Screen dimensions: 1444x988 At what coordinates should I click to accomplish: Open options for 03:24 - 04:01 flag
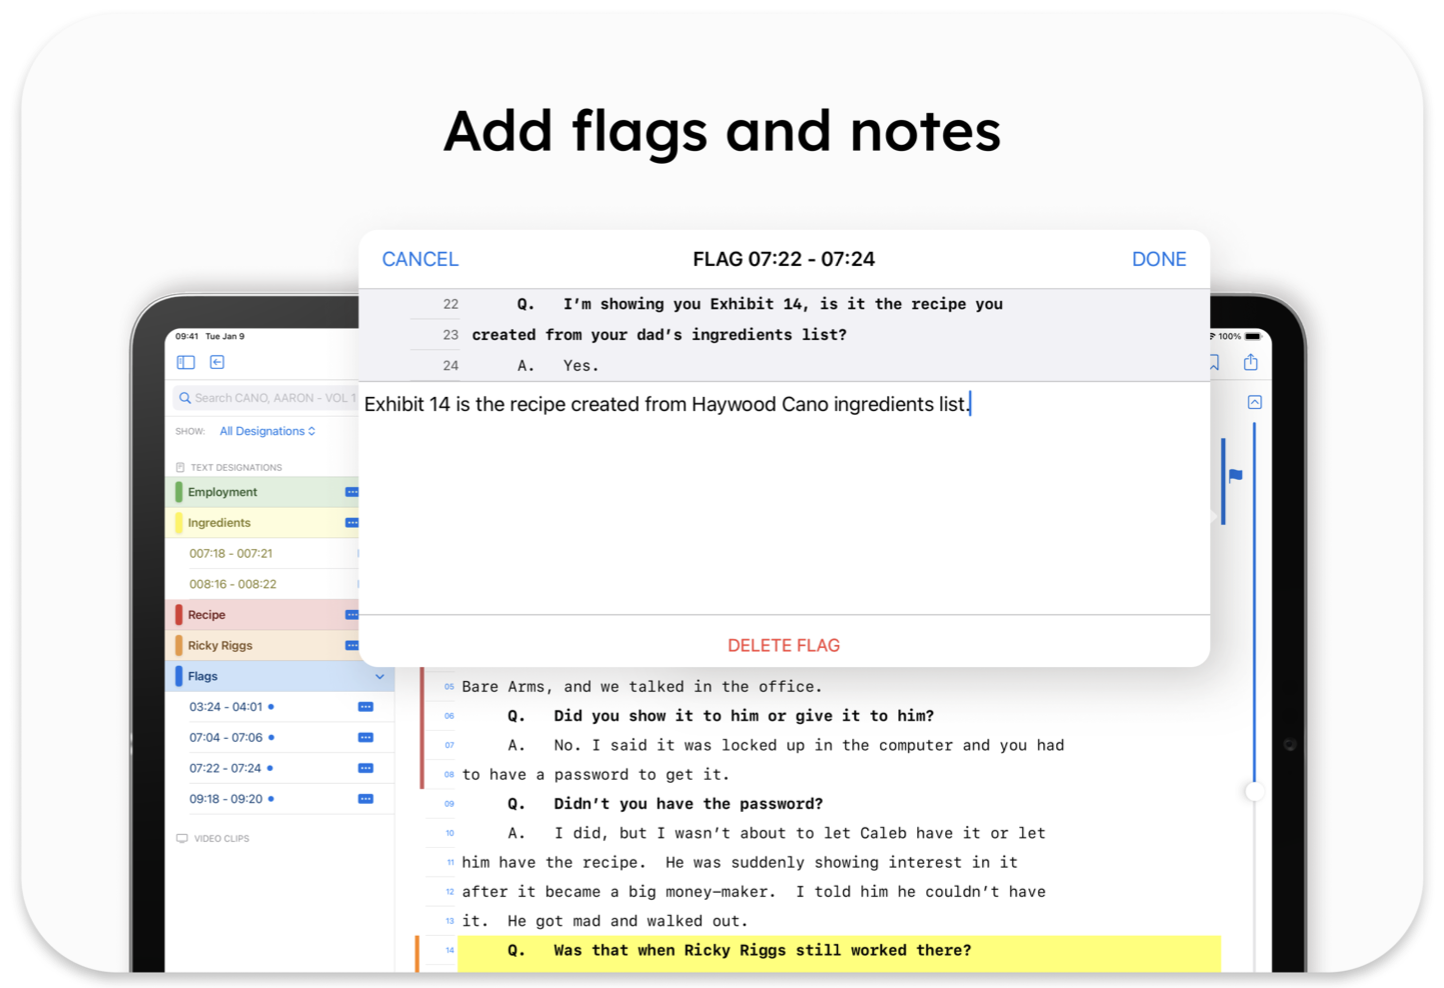[x=365, y=707]
